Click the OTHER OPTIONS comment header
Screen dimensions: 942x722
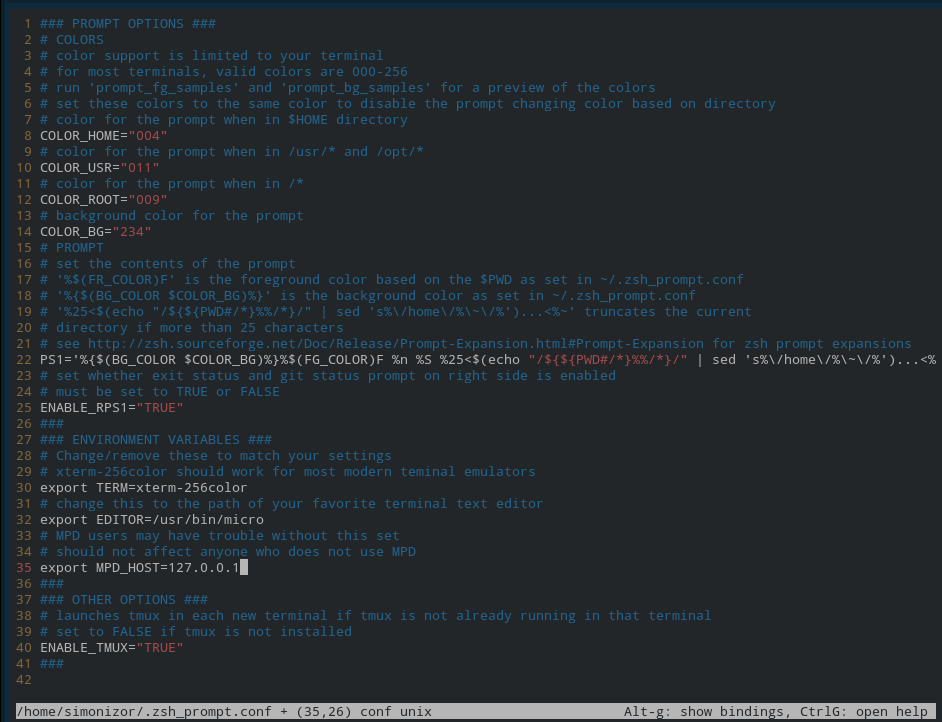click(125, 599)
